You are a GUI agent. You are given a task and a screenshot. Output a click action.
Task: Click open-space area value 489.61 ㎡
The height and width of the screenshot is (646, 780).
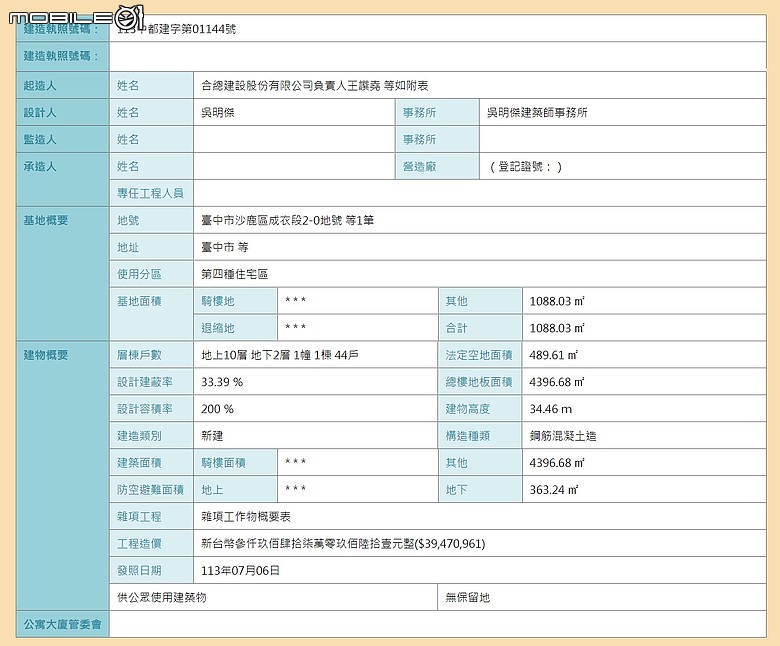click(x=553, y=355)
